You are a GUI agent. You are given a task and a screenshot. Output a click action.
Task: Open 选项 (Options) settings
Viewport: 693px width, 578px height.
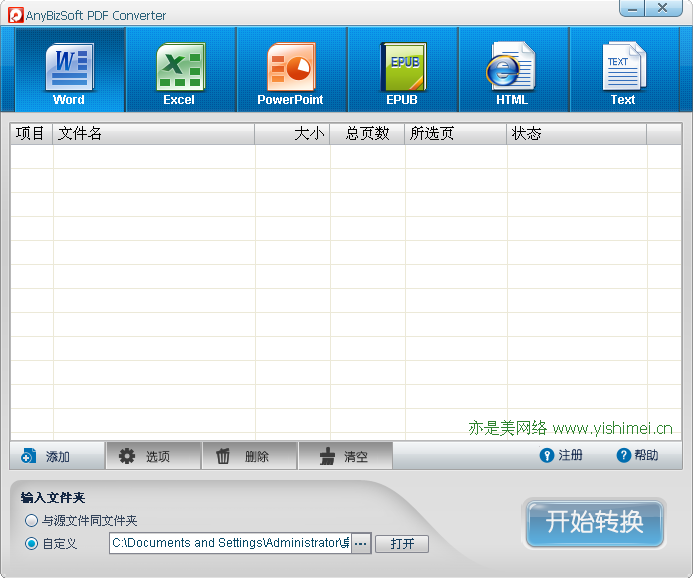153,456
